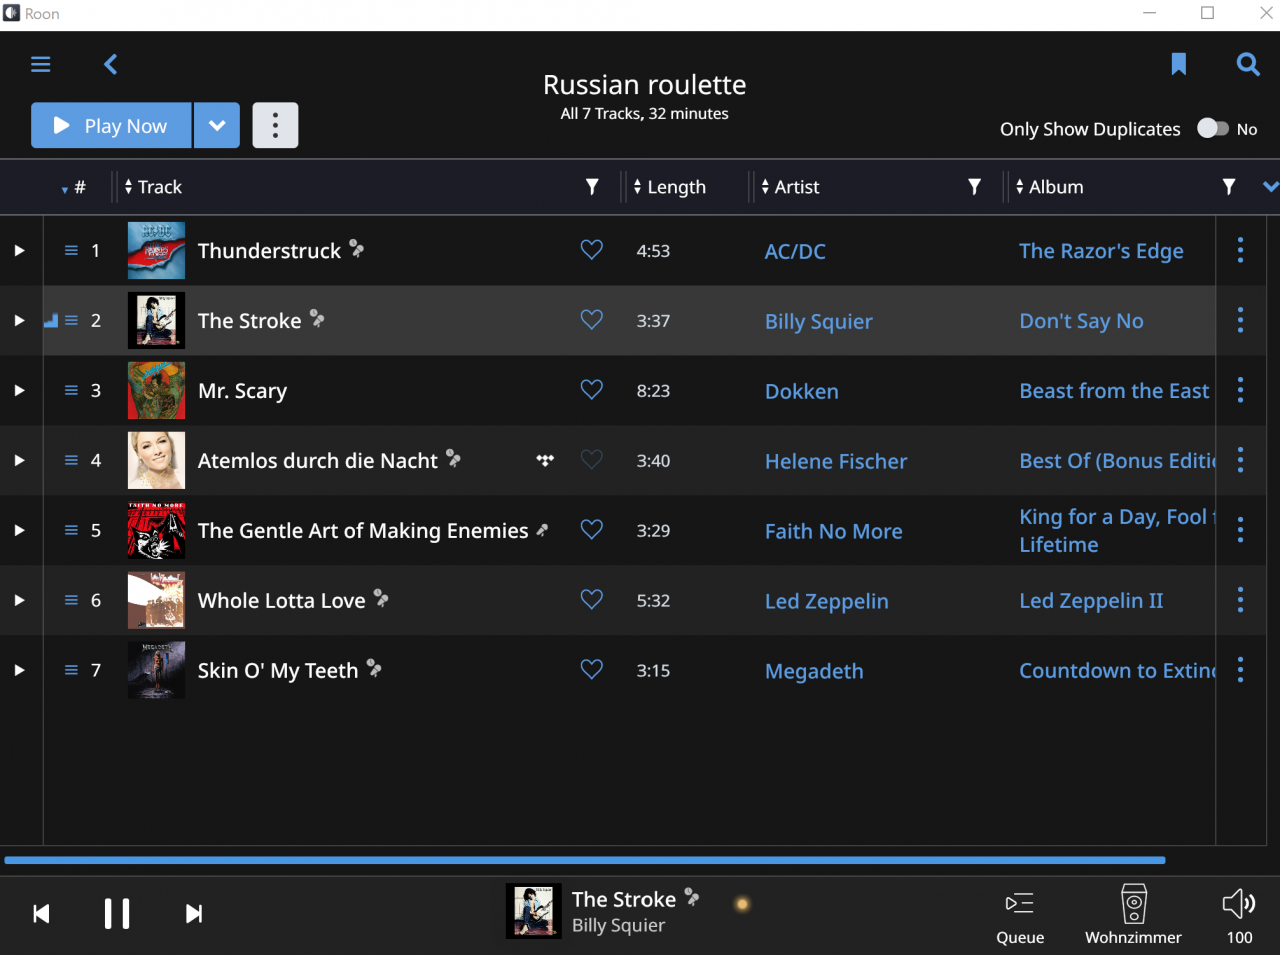Screen dimensions: 1280x955
Task: Open the Artist column filter funnel
Action: pyautogui.click(x=975, y=187)
